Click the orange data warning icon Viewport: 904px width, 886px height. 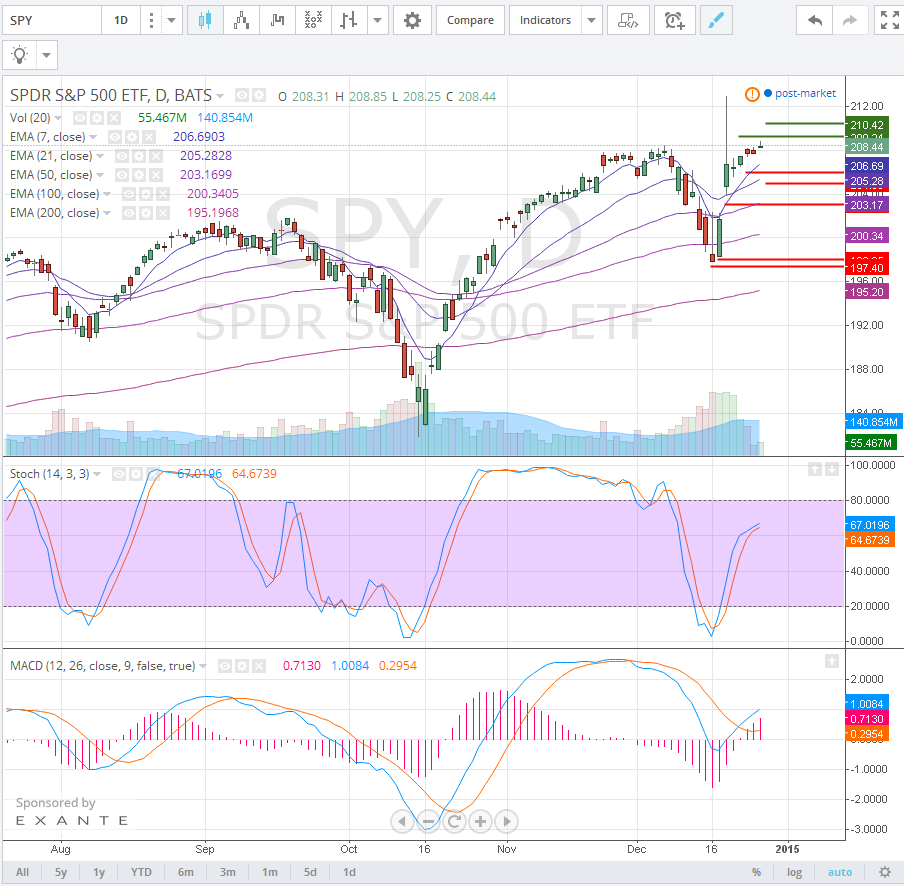click(752, 94)
